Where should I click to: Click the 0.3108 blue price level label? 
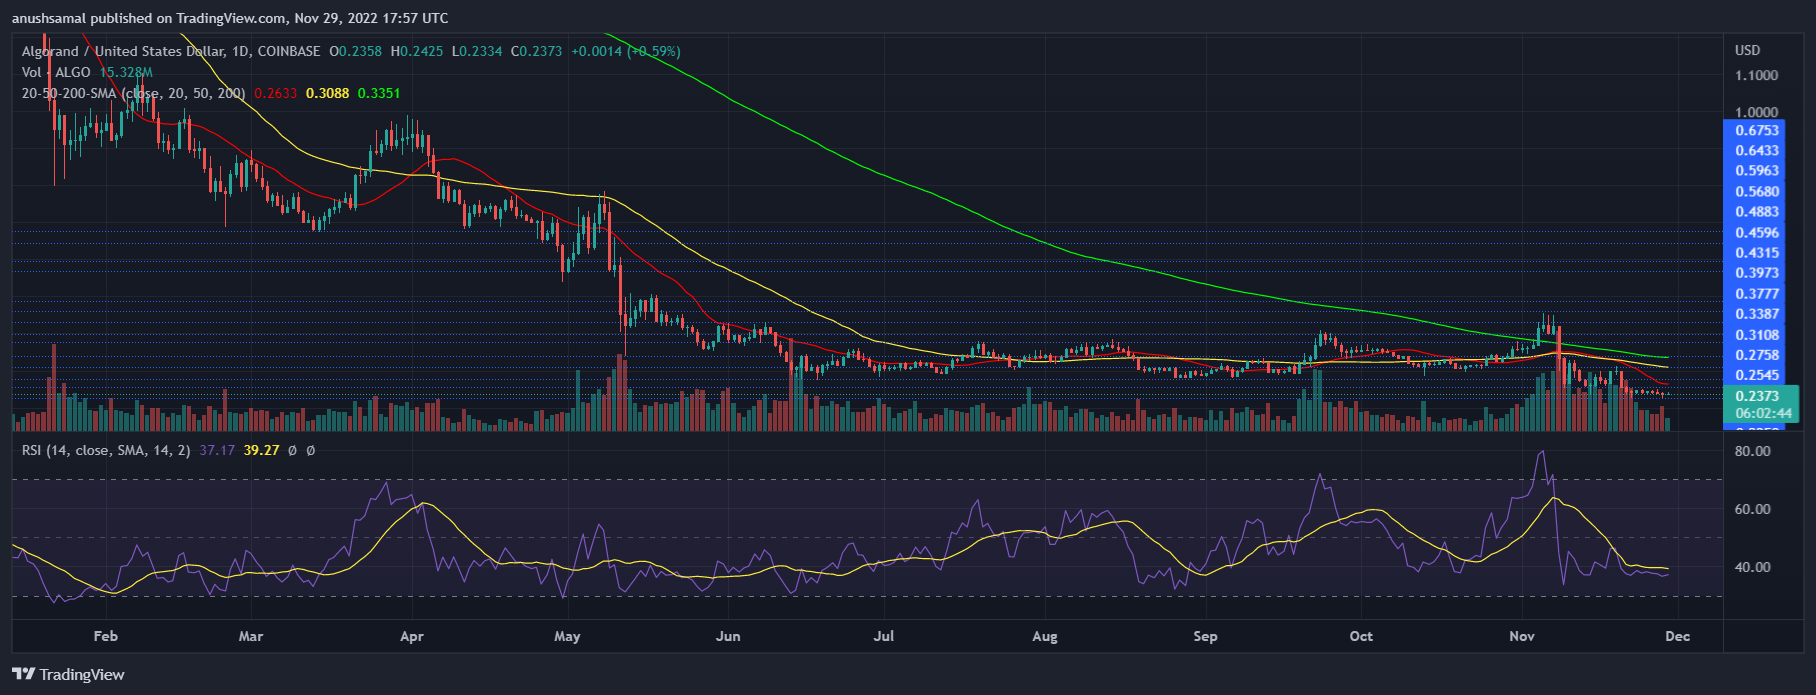click(1757, 335)
